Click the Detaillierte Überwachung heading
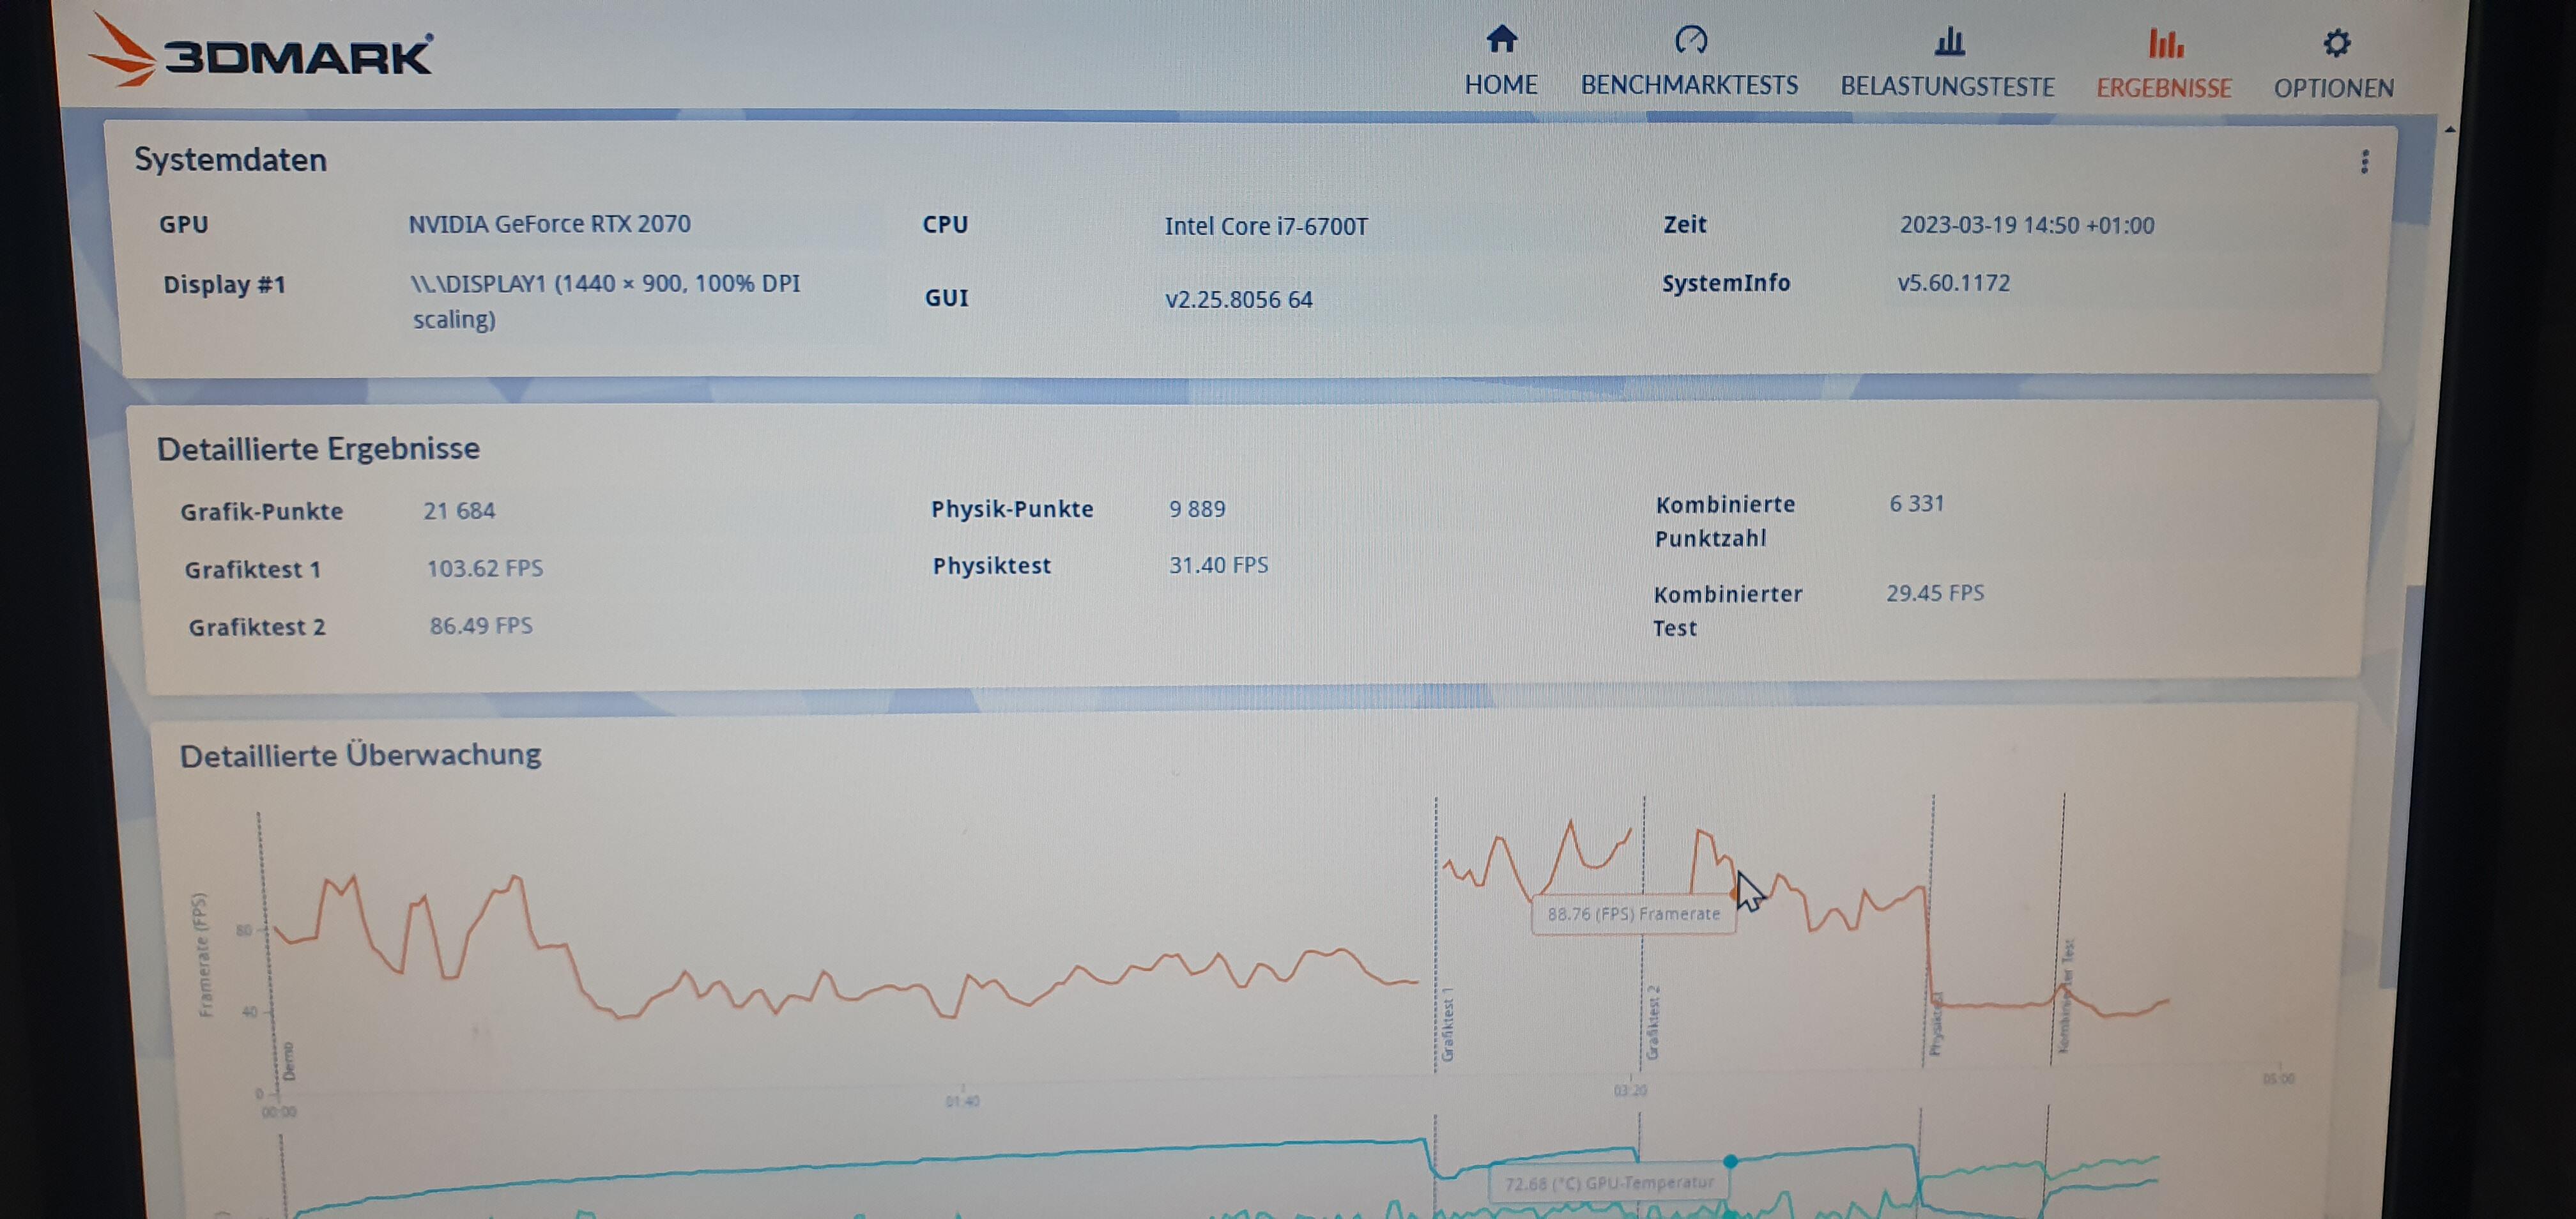The image size is (2576, 1219). pyautogui.click(x=360, y=755)
